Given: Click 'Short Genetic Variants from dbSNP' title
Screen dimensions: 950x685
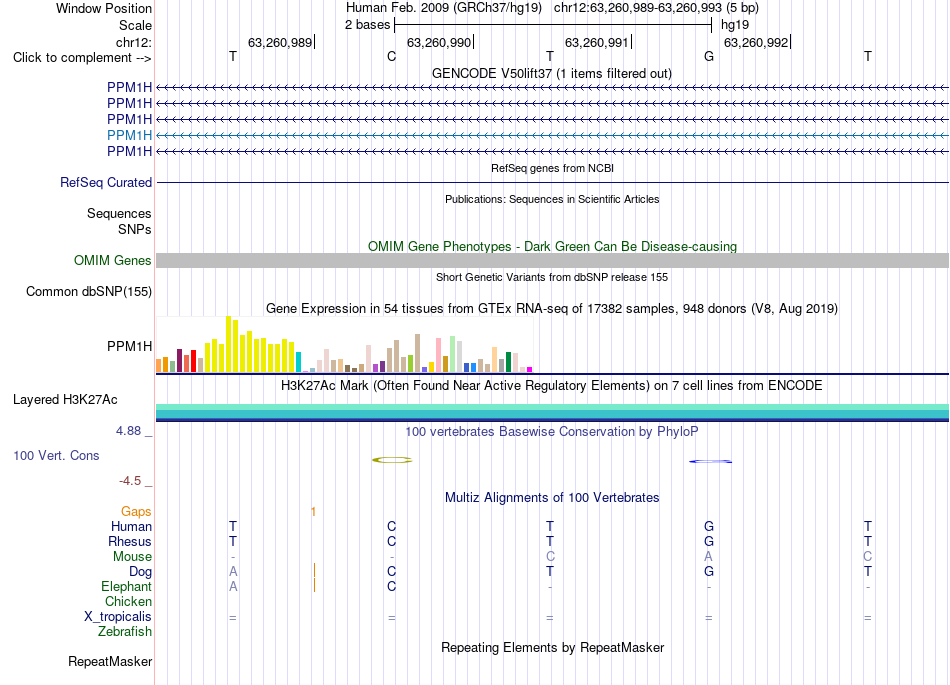Looking at the screenshot, I should (552, 277).
